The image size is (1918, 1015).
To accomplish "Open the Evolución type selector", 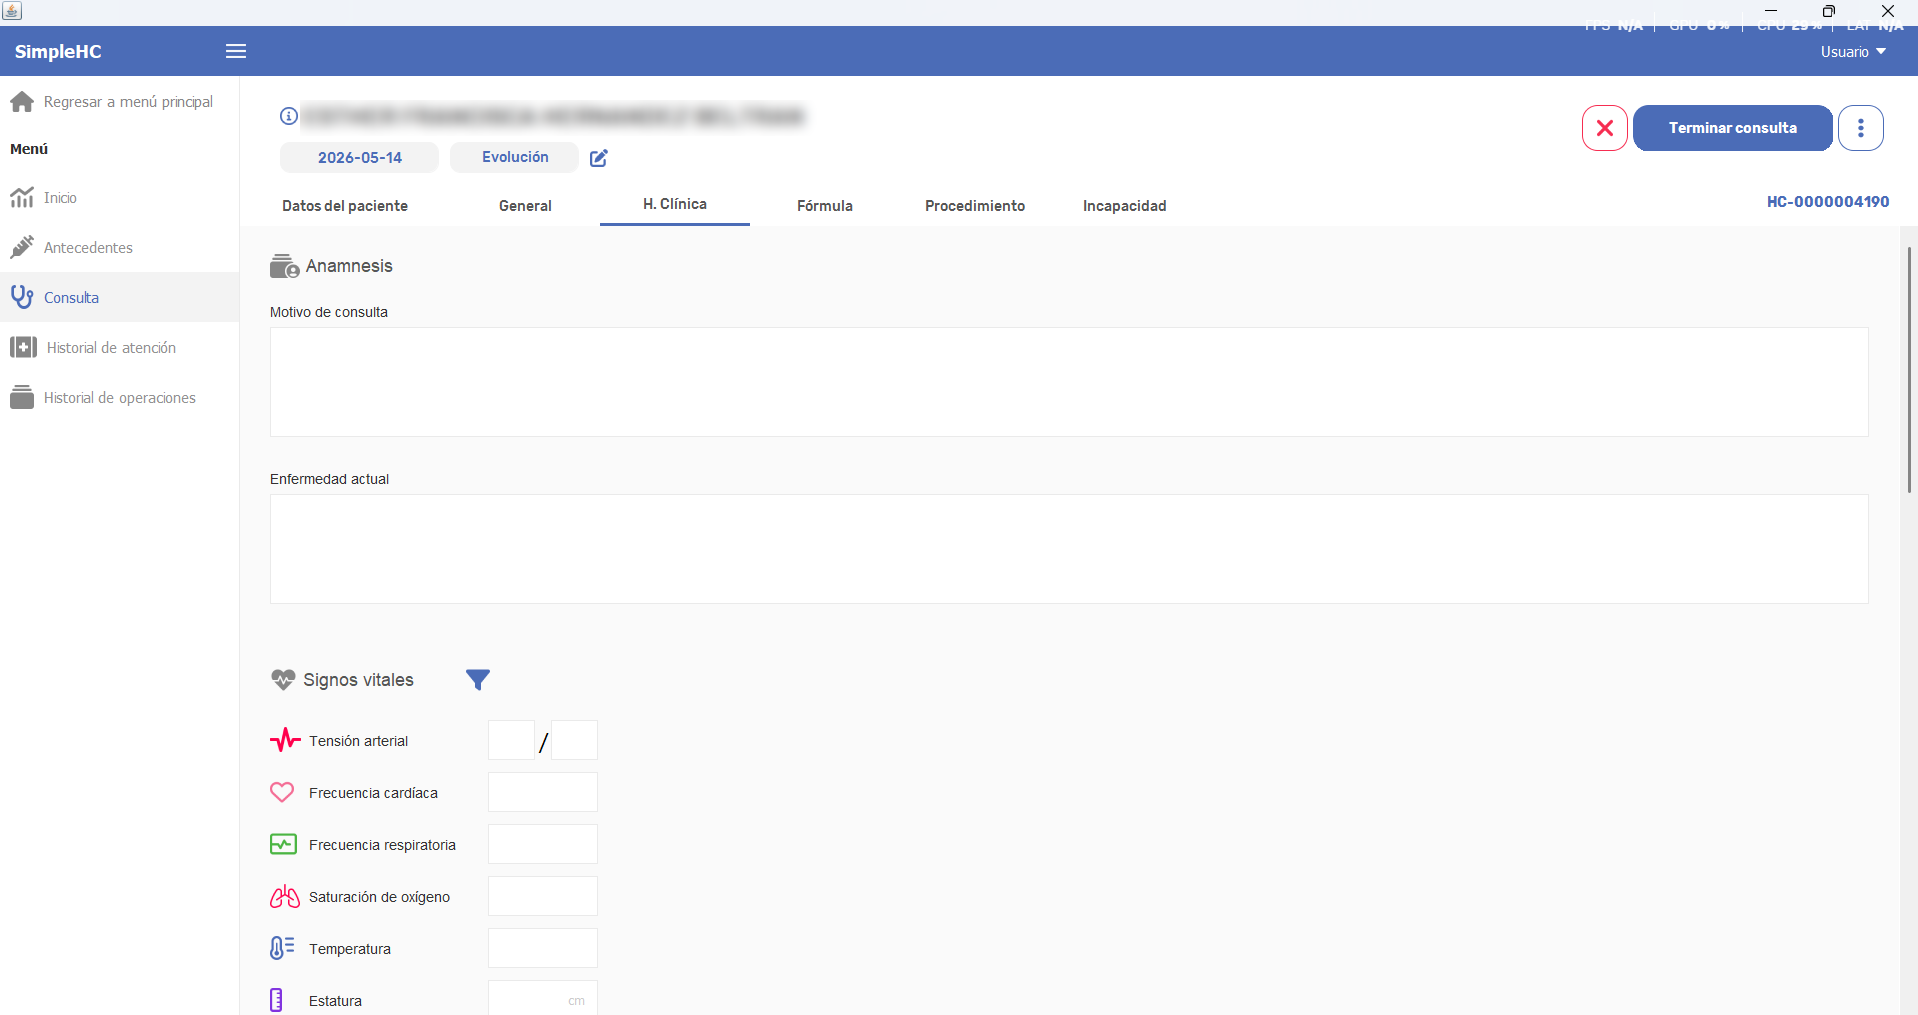I will tap(514, 157).
